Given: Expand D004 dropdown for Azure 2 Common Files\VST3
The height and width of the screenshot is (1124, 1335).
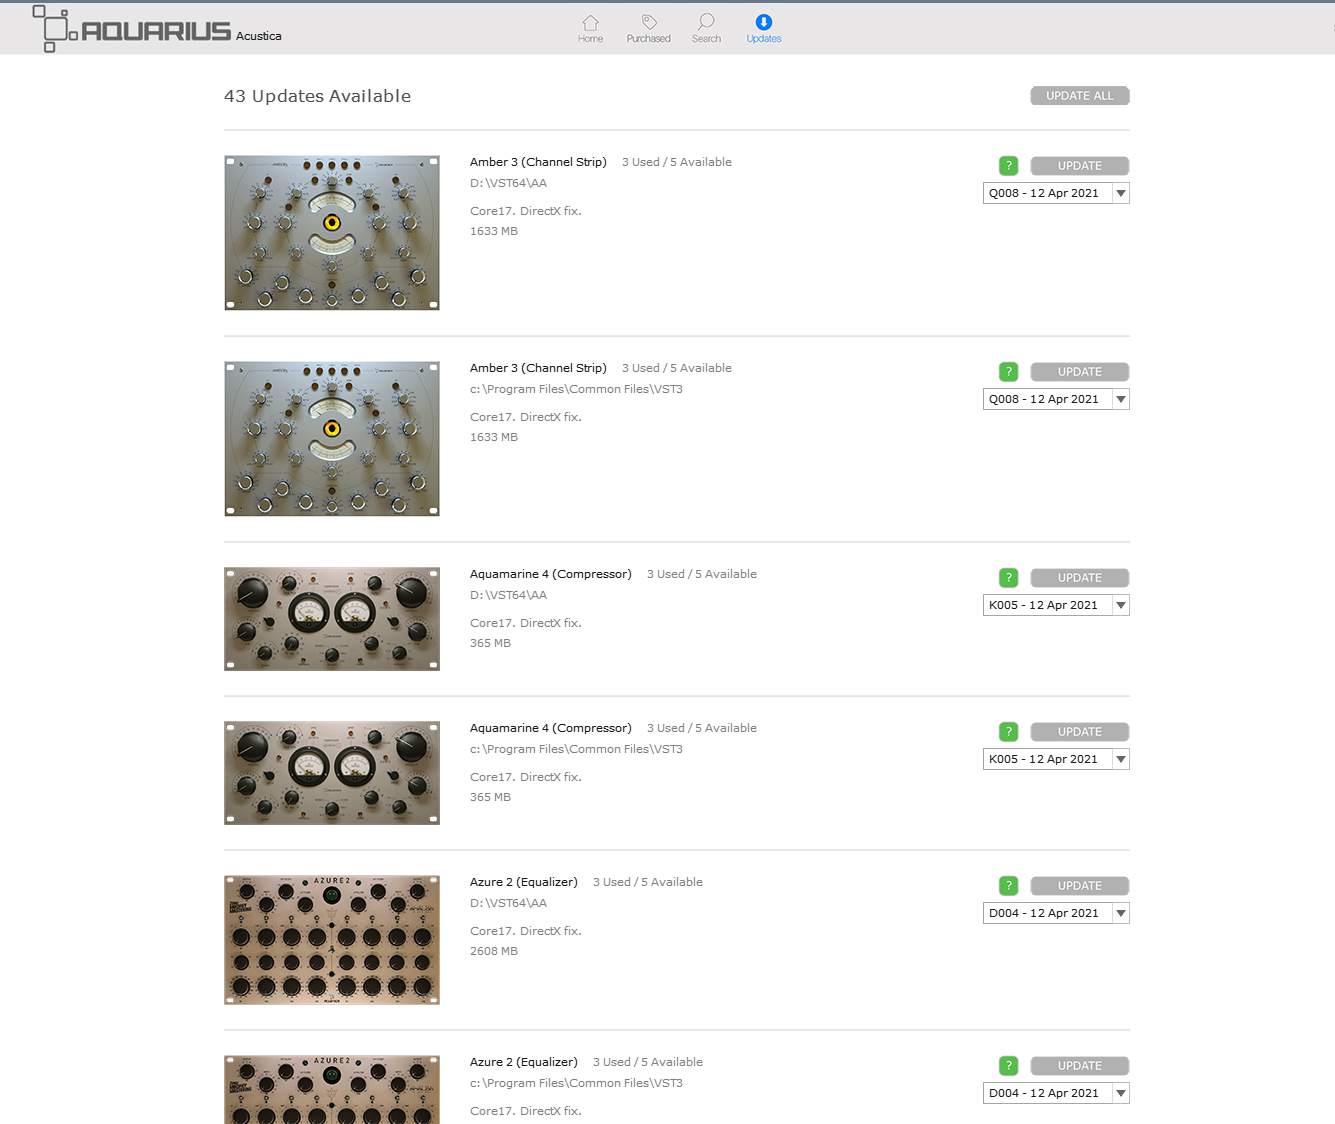Looking at the screenshot, I should click(1056, 1093).
